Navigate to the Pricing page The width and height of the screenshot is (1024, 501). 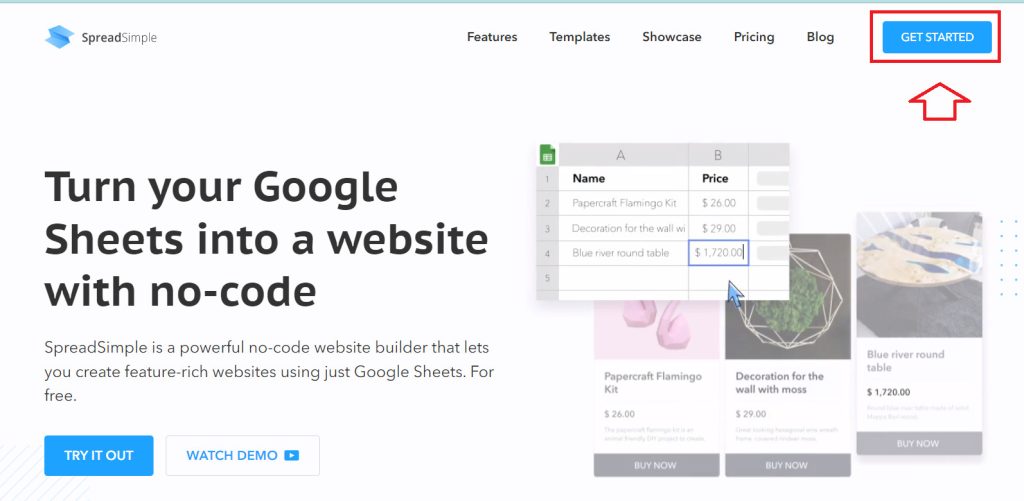(754, 37)
